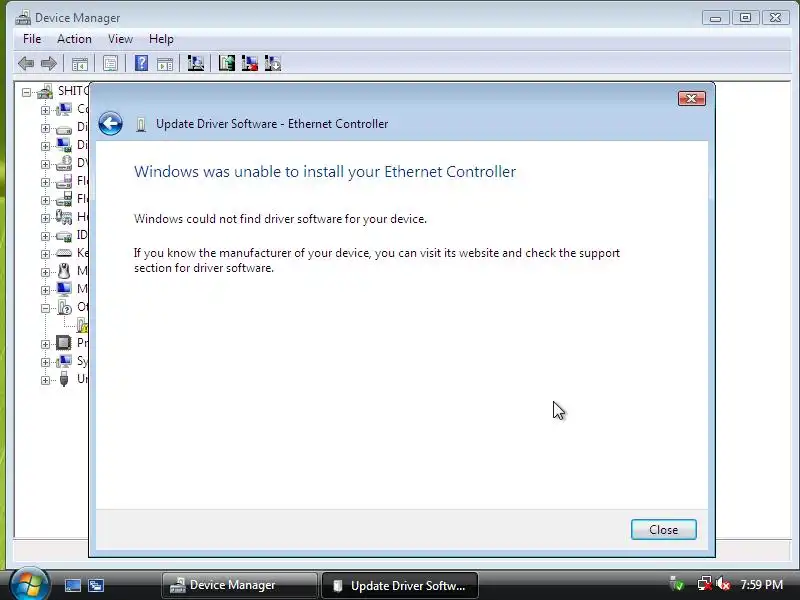Open the File menu
The width and height of the screenshot is (800, 600).
[x=32, y=39]
